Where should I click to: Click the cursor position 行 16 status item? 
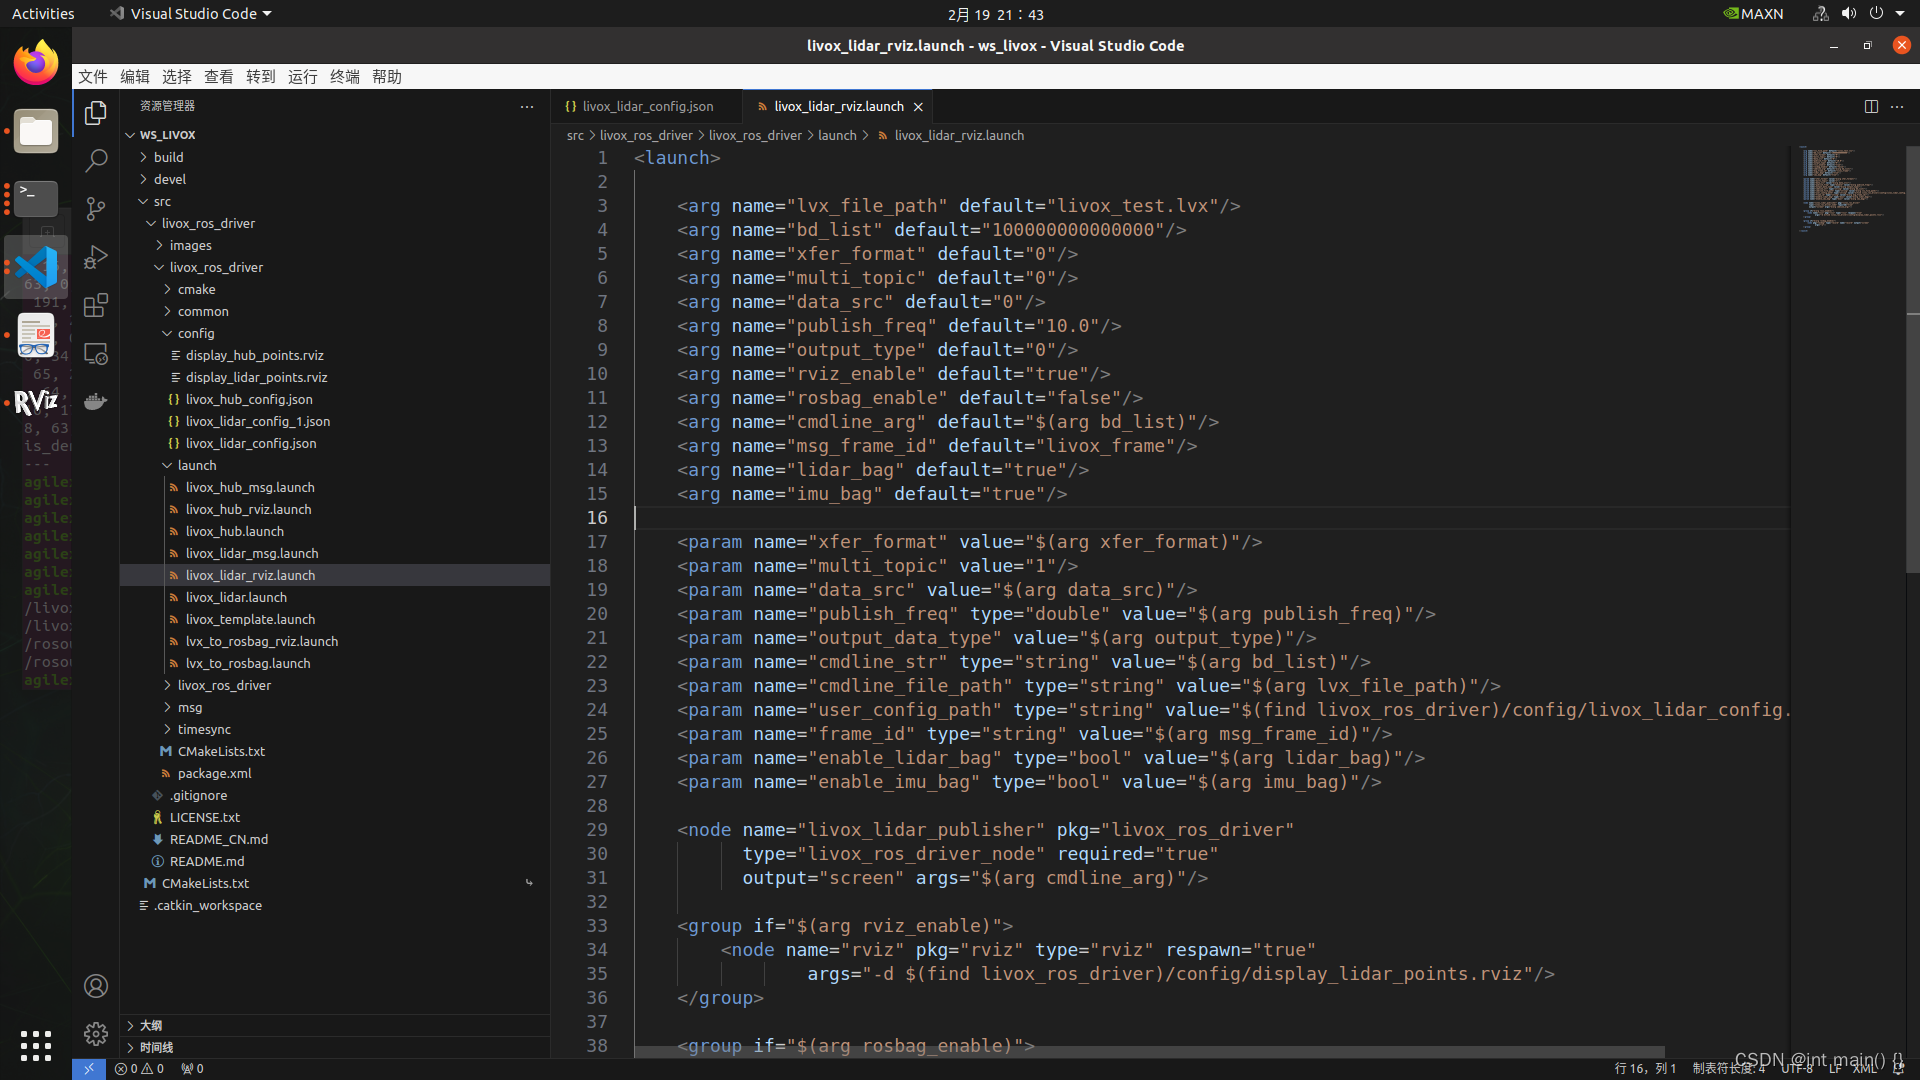coord(1645,1069)
